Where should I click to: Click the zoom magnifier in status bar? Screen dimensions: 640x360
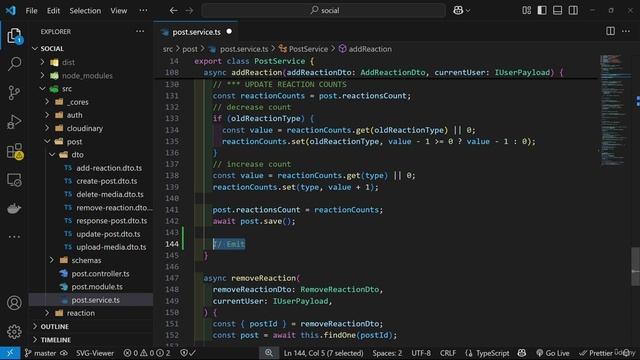point(269,353)
